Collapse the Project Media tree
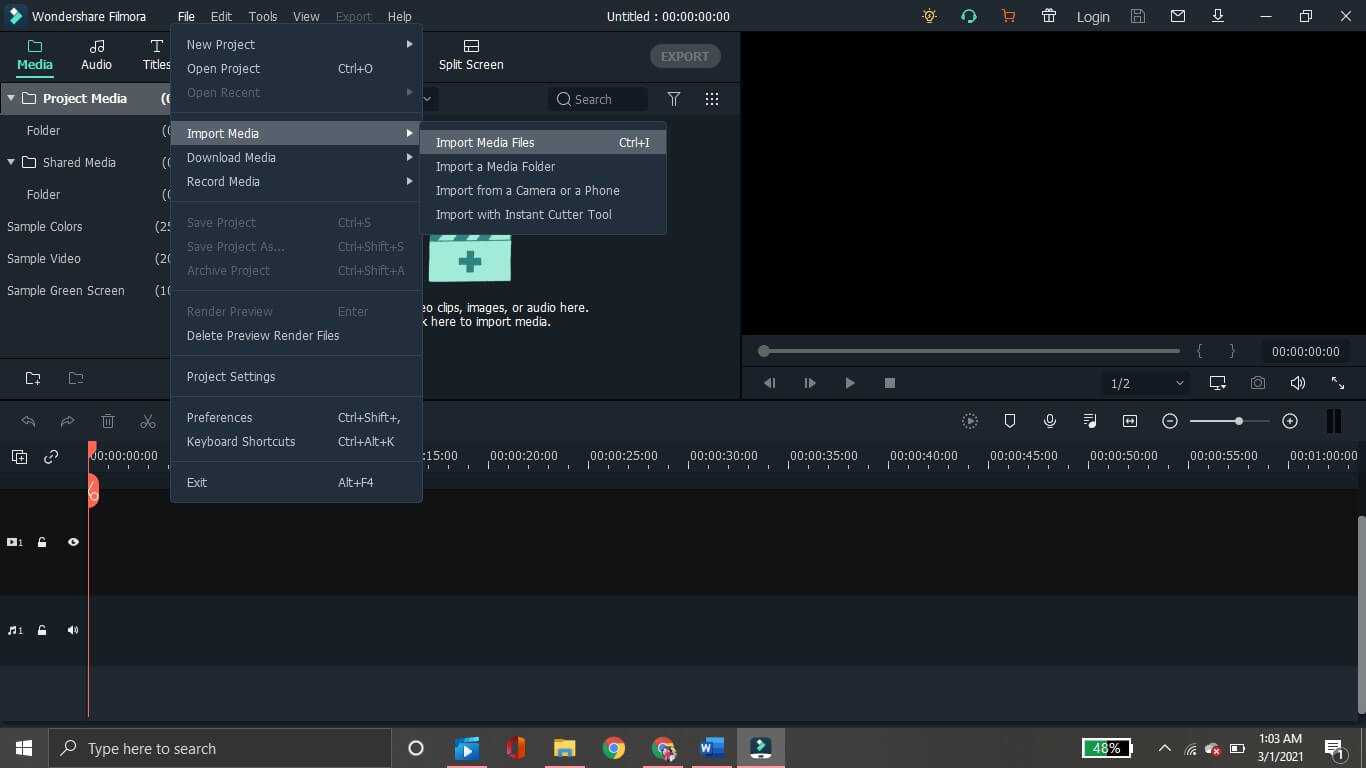The image size is (1366, 768). [11, 98]
